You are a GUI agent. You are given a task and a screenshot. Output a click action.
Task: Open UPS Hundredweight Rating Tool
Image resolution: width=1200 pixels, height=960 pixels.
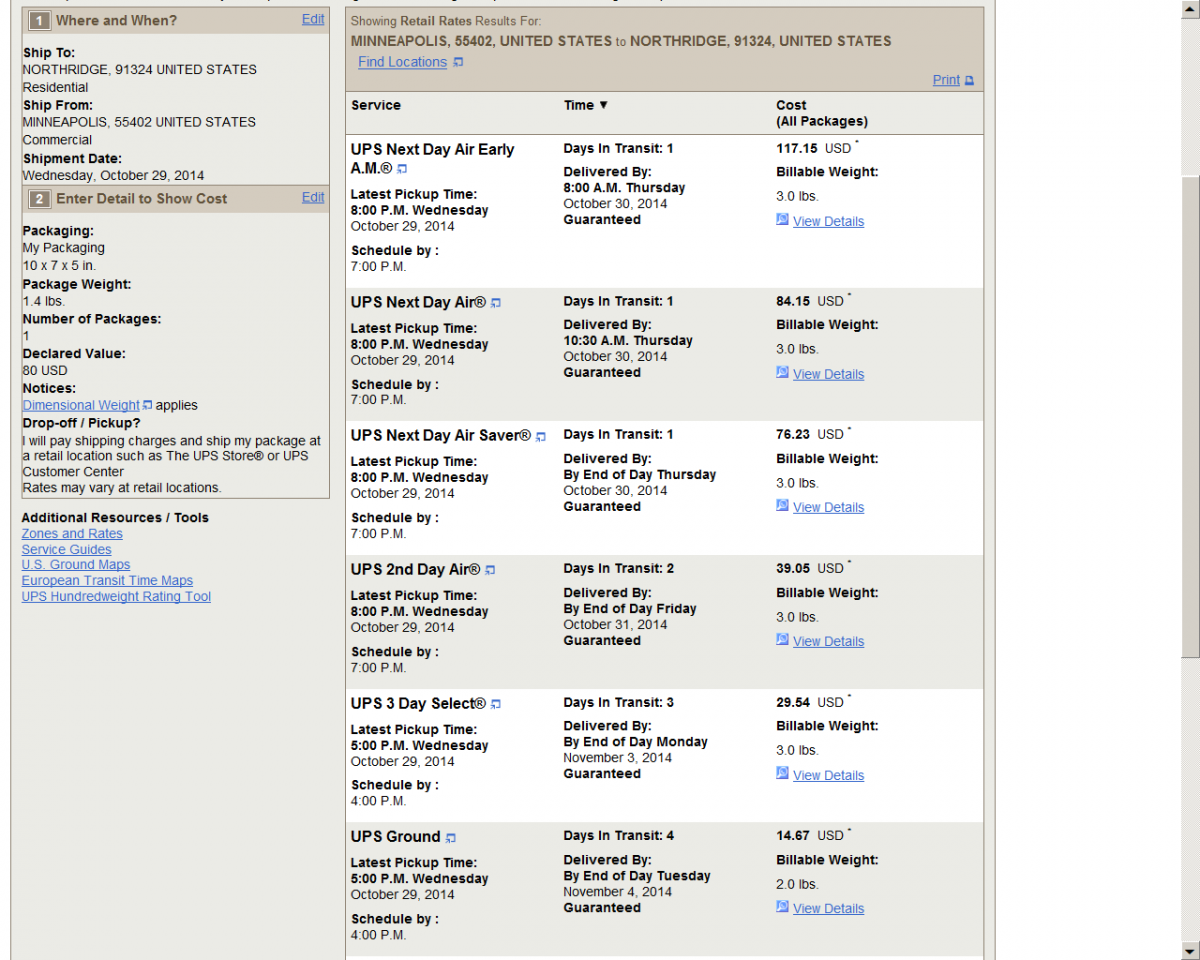tap(116, 597)
